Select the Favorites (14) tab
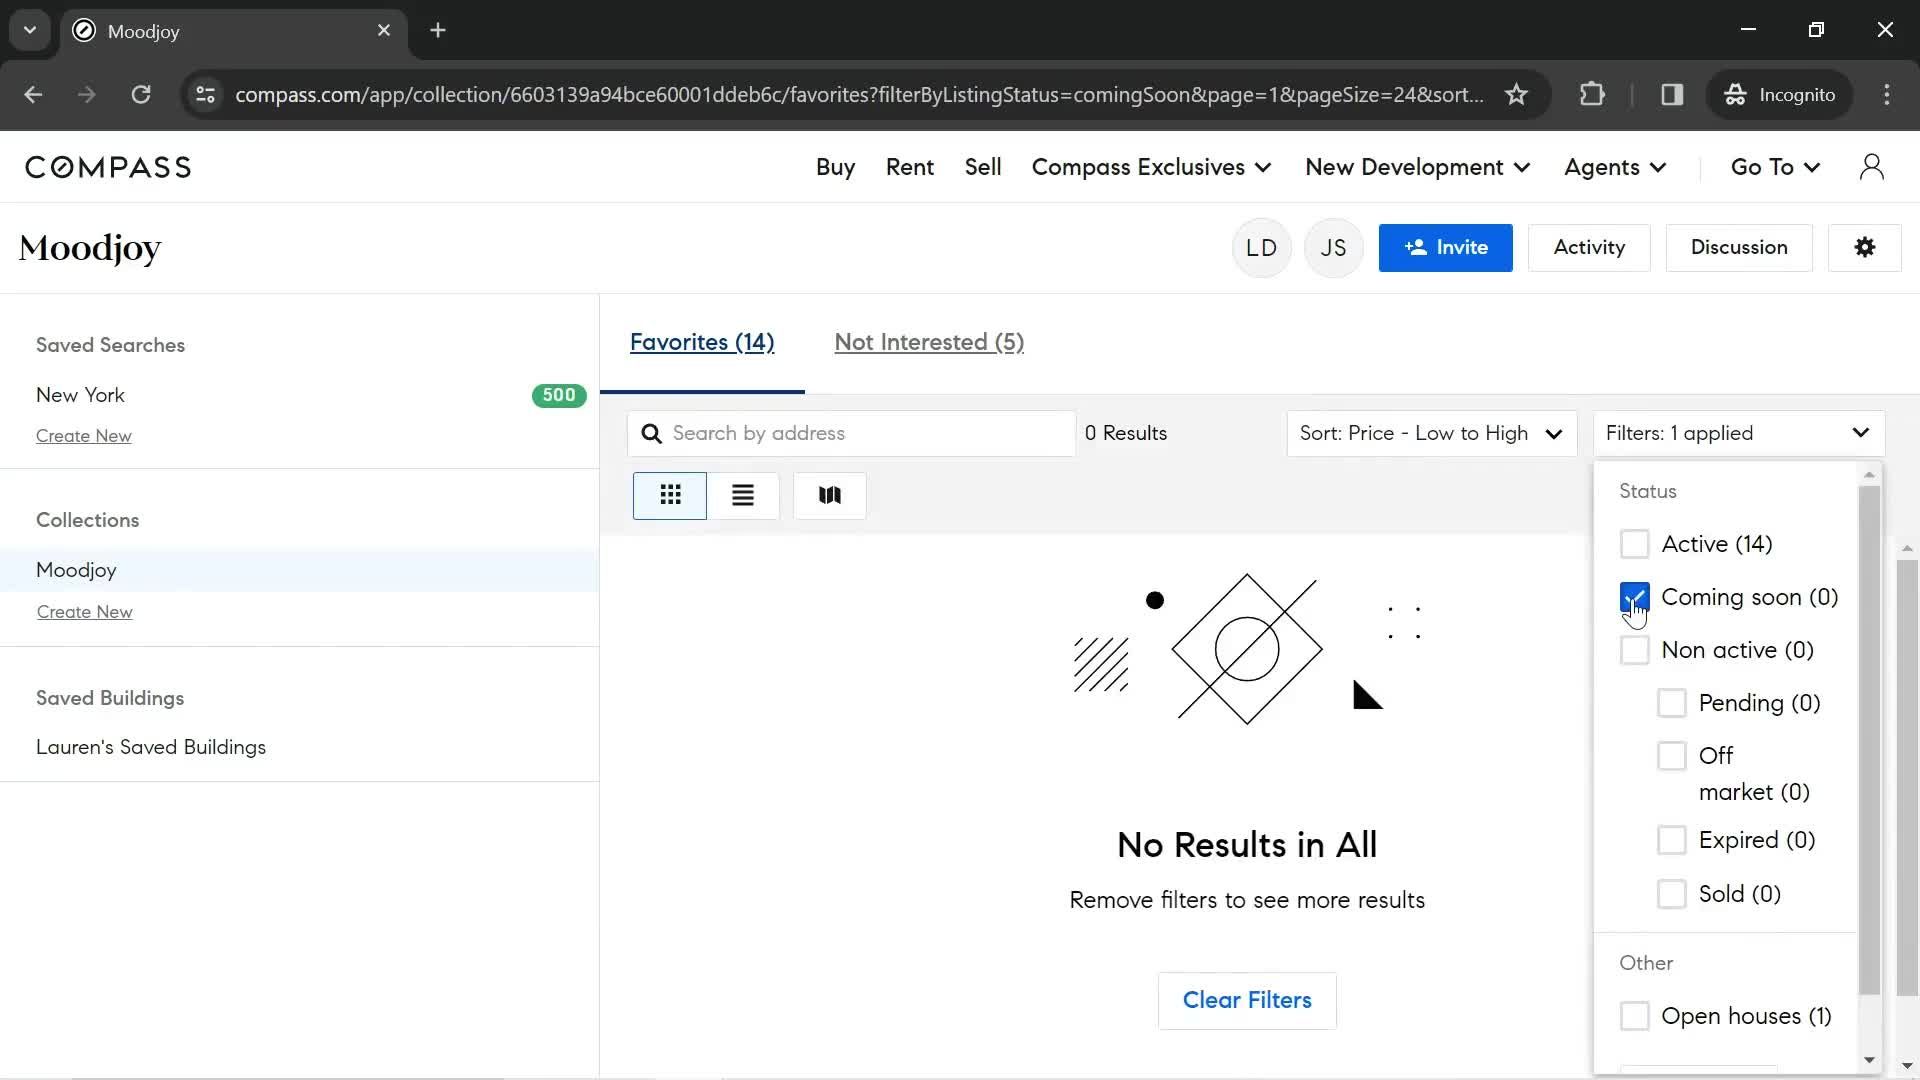Viewport: 1920px width, 1080px height. click(702, 342)
